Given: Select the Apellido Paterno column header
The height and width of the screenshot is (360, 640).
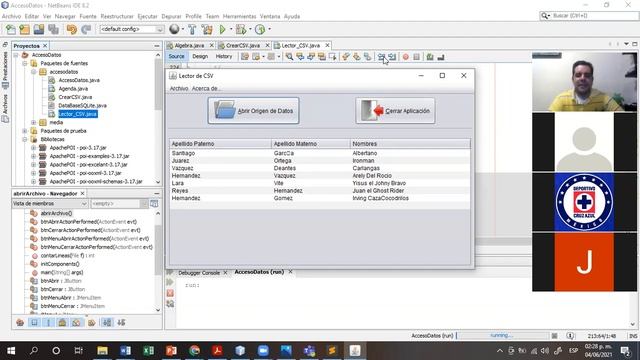Looking at the screenshot, I should 220,144.
